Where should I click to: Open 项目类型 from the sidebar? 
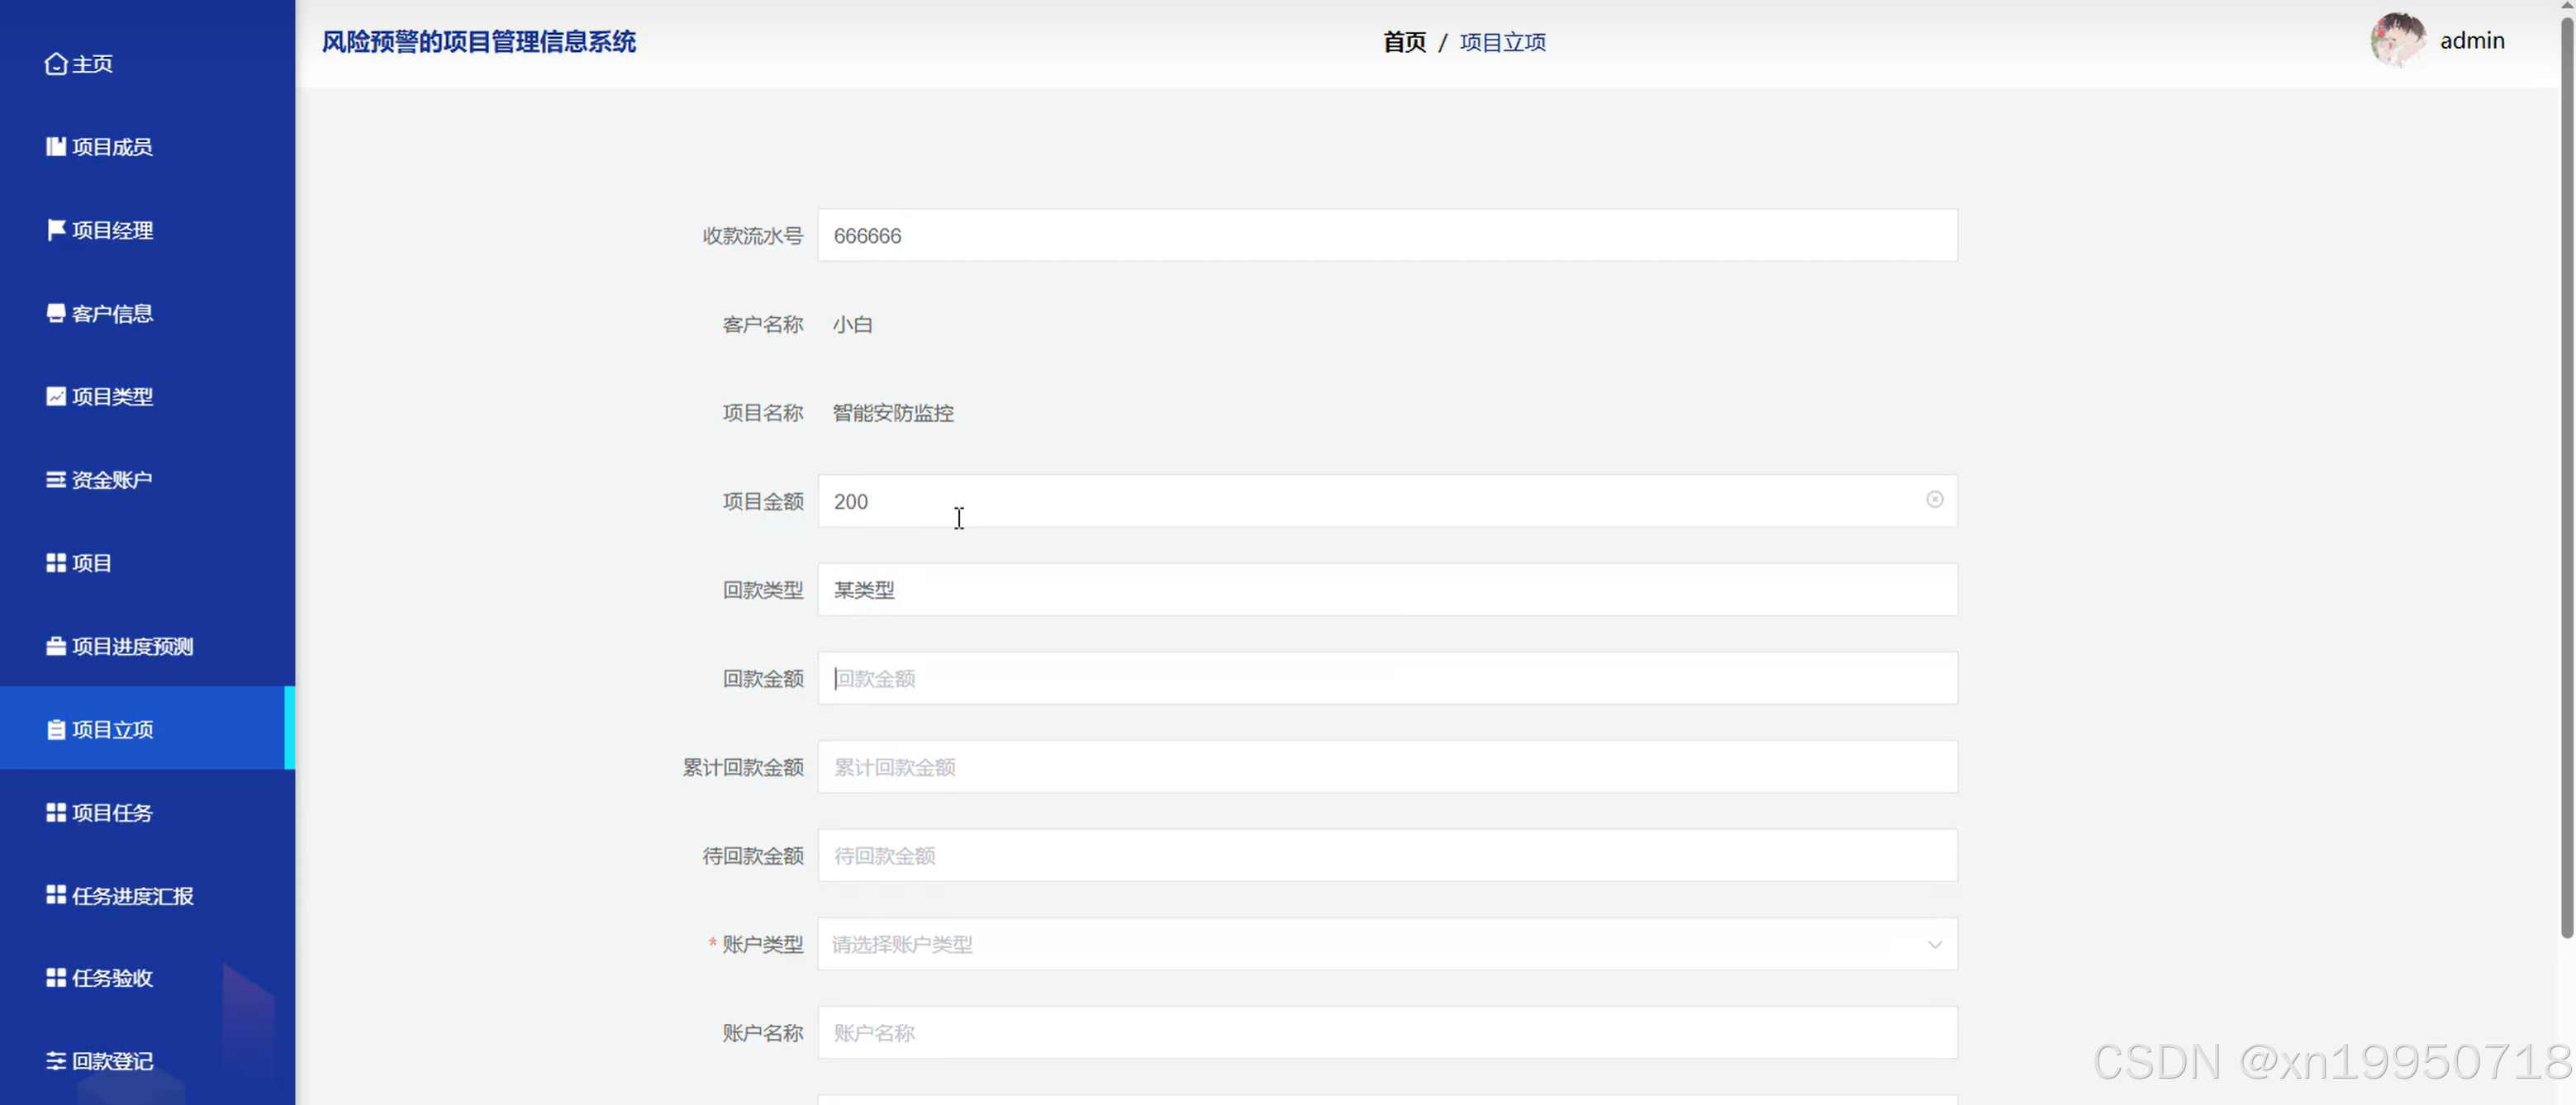(147, 396)
